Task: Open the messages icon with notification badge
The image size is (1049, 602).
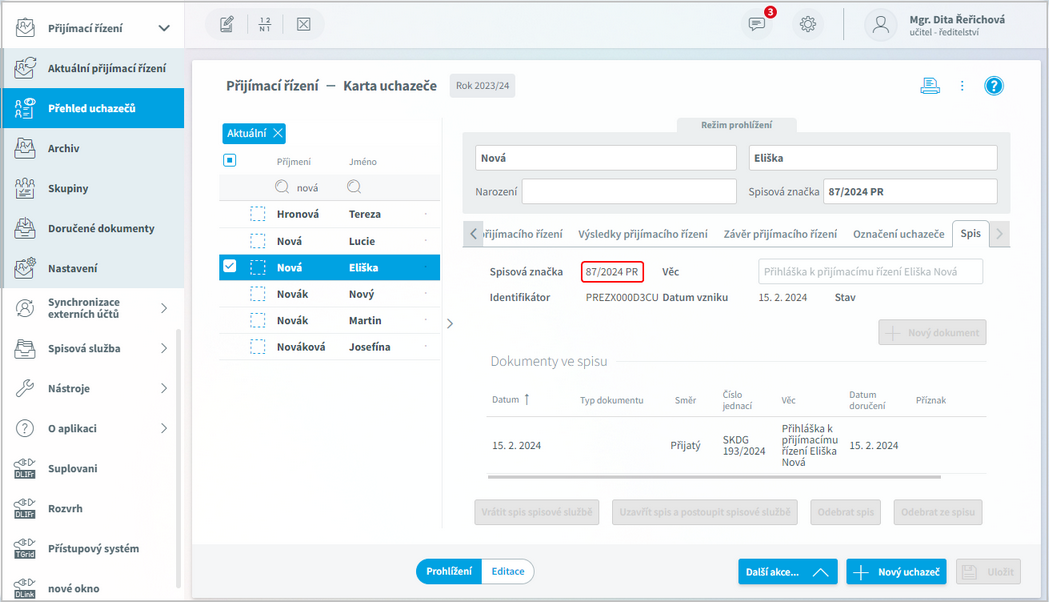Action: 758,25
